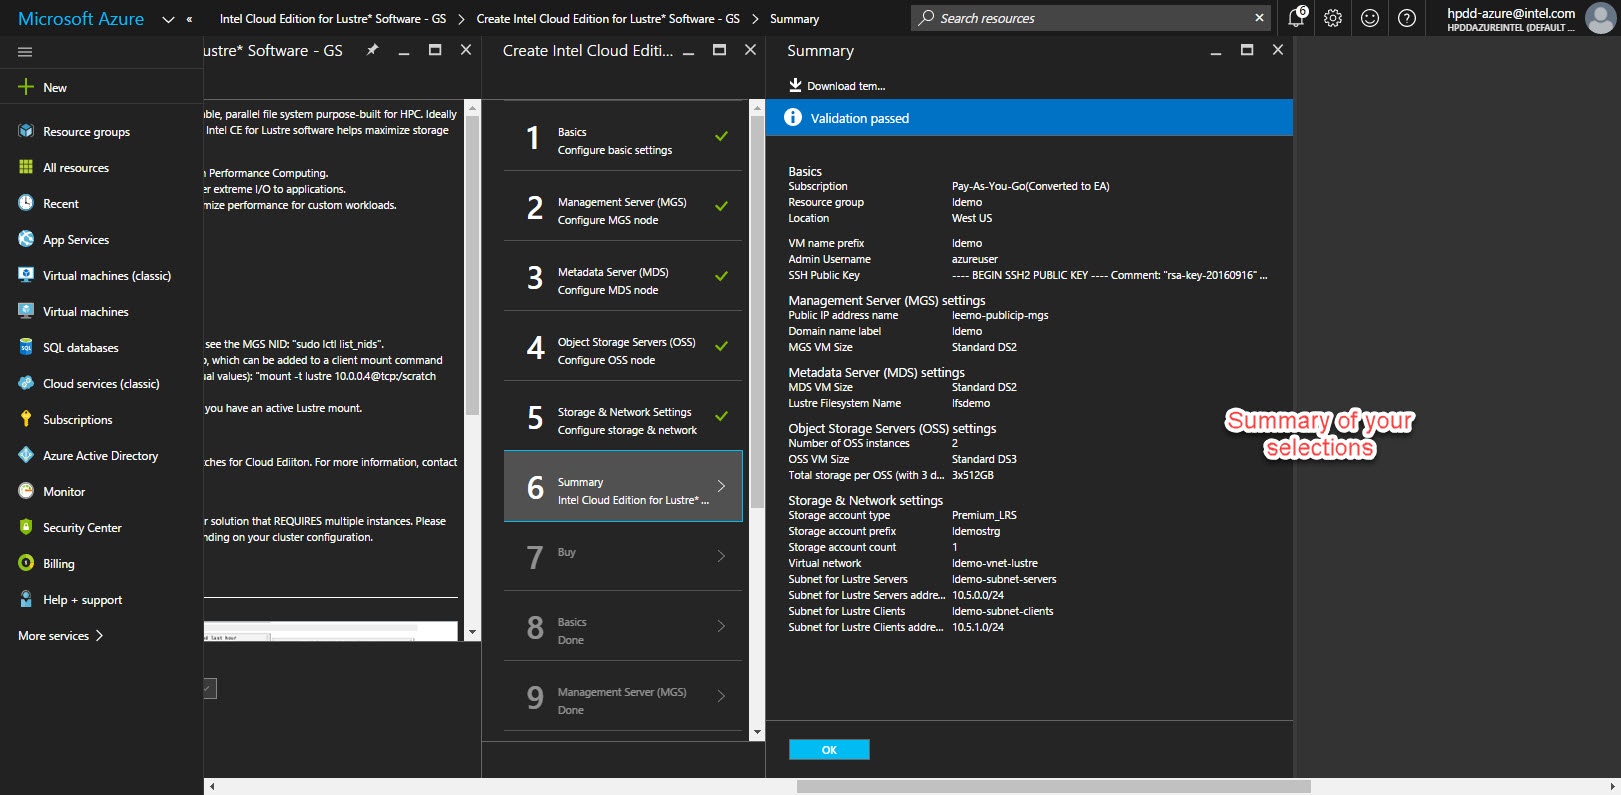This screenshot has width=1621, height=795.
Task: Click the Download template icon
Action: (795, 85)
